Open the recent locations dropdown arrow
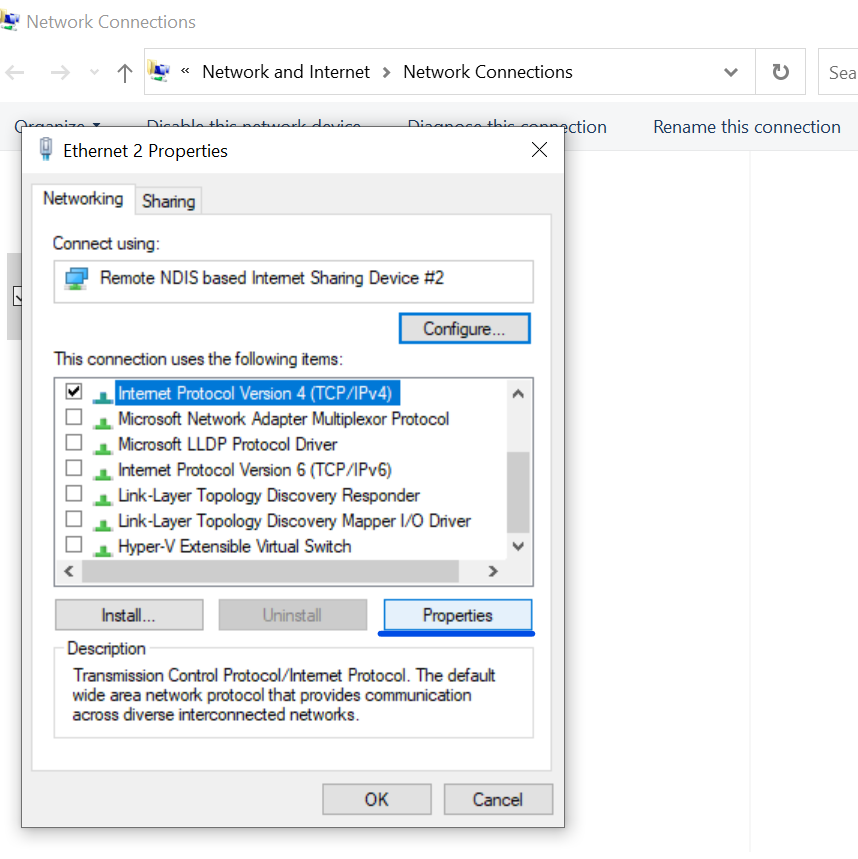The height and width of the screenshot is (859, 858). click(94, 72)
